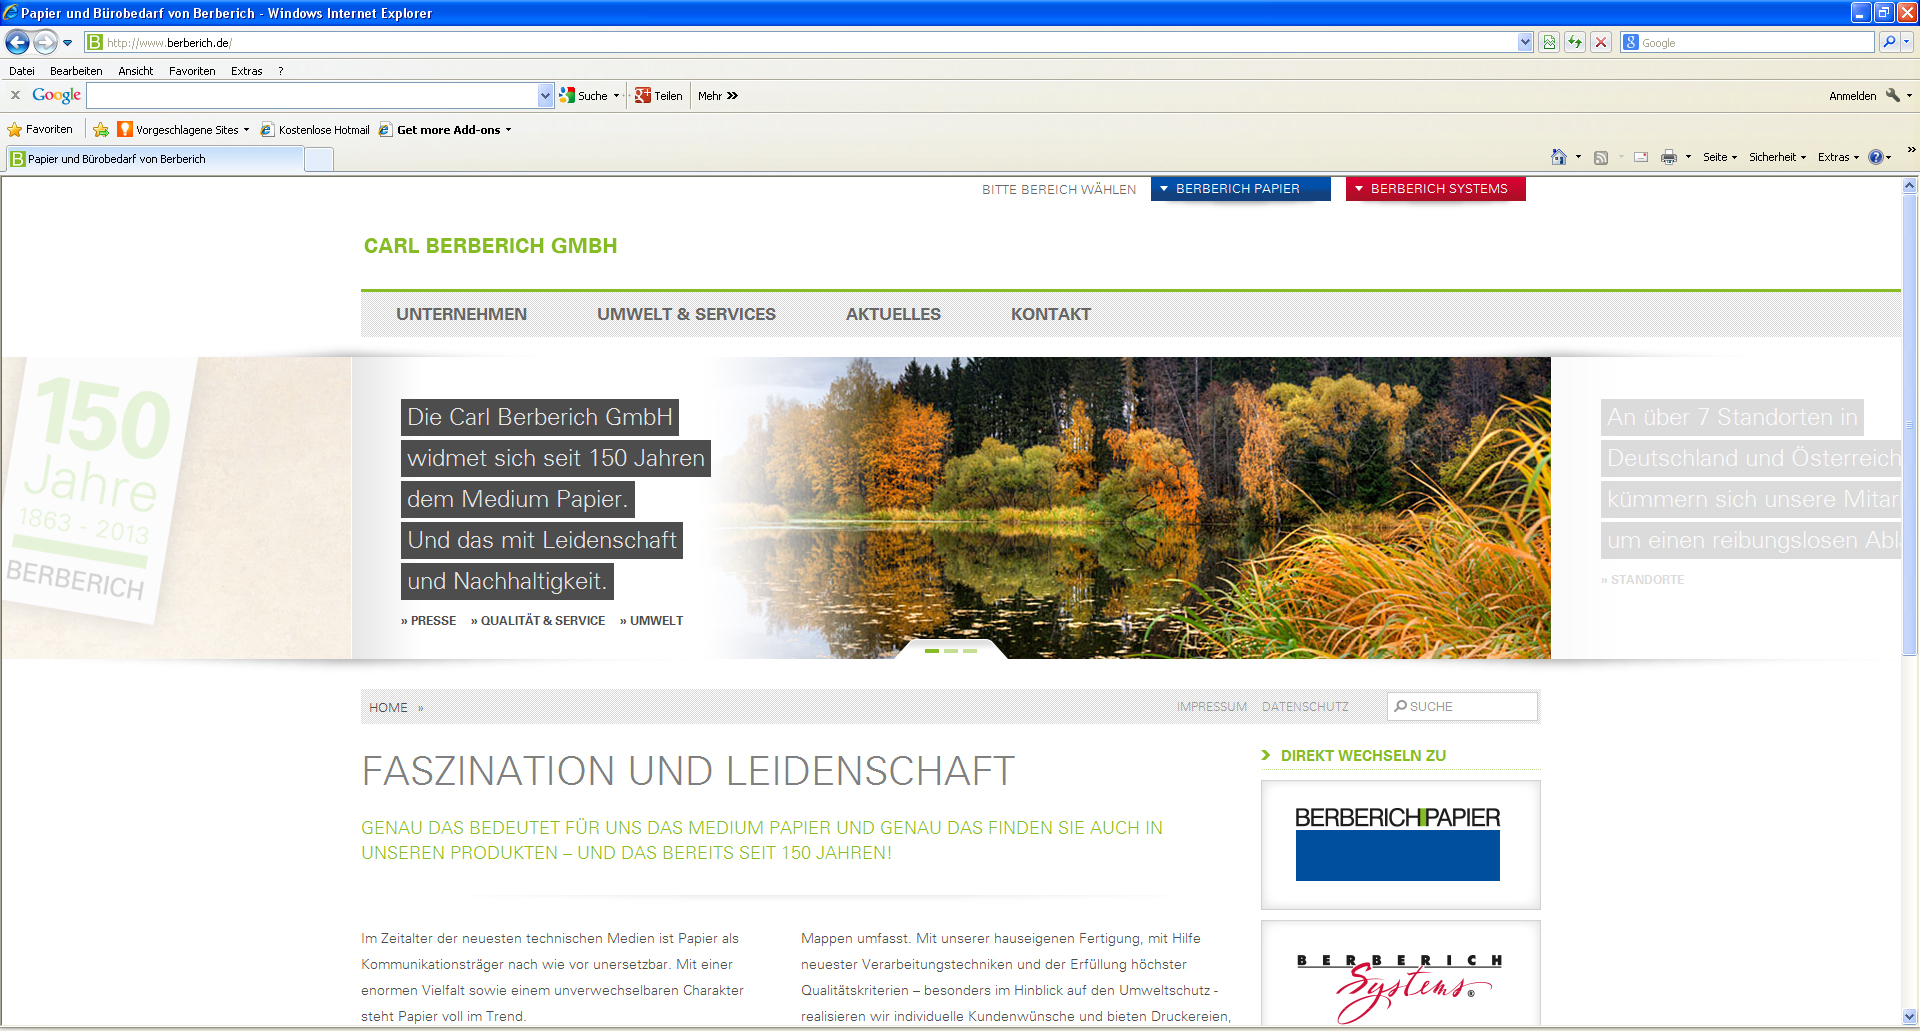Expand Google Toolbar search history dropdown
The width and height of the screenshot is (1920, 1031).
click(545, 95)
